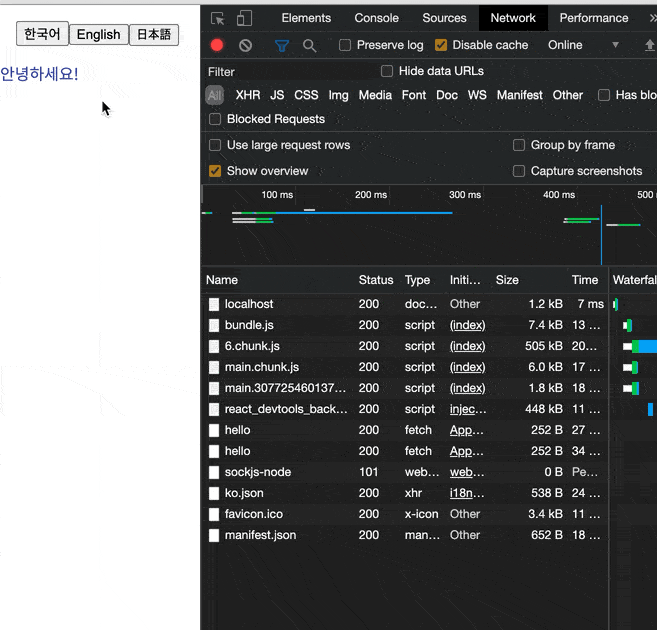The width and height of the screenshot is (657, 630).
Task: Select the main.chunk.js request row
Action: 404,367
